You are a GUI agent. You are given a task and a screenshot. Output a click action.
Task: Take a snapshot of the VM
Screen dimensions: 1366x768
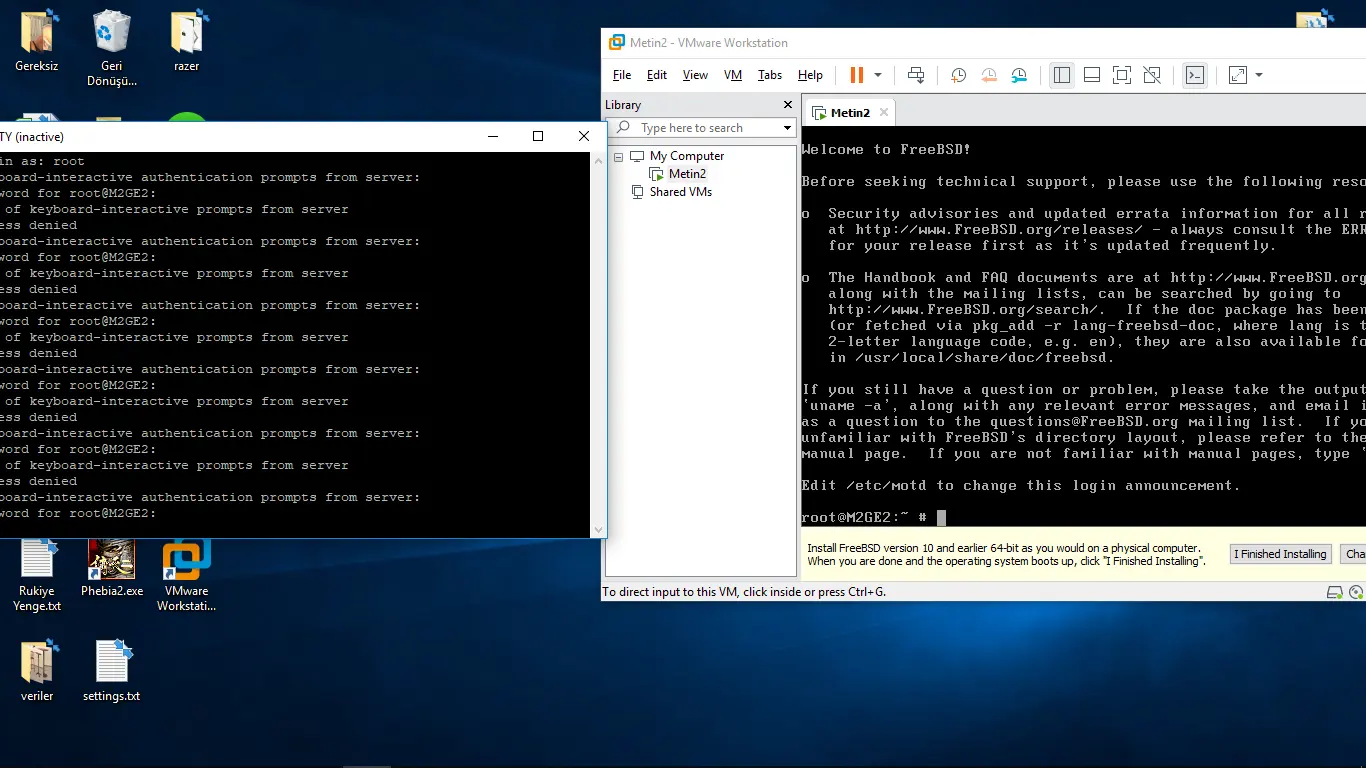(958, 75)
